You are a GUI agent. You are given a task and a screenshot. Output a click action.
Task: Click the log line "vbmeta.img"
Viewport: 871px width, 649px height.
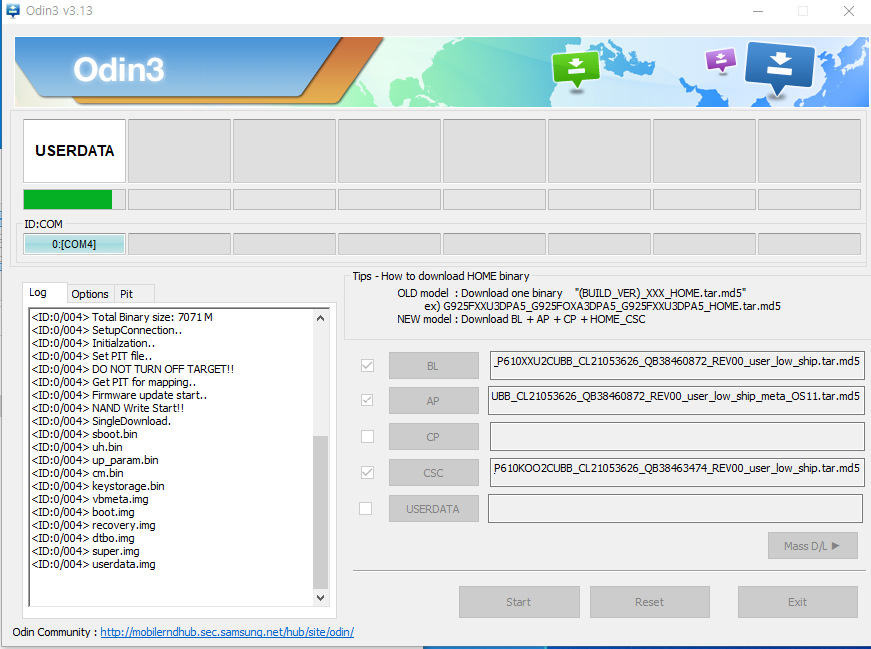tap(90, 499)
